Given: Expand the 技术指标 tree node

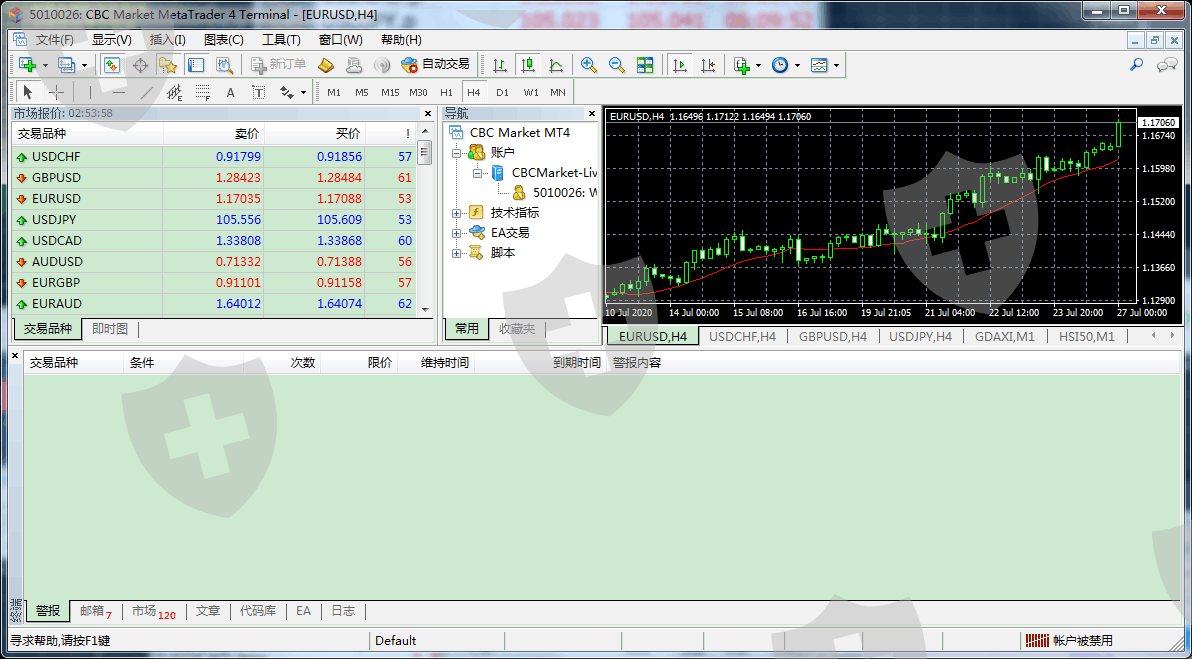Looking at the screenshot, I should coord(457,212).
